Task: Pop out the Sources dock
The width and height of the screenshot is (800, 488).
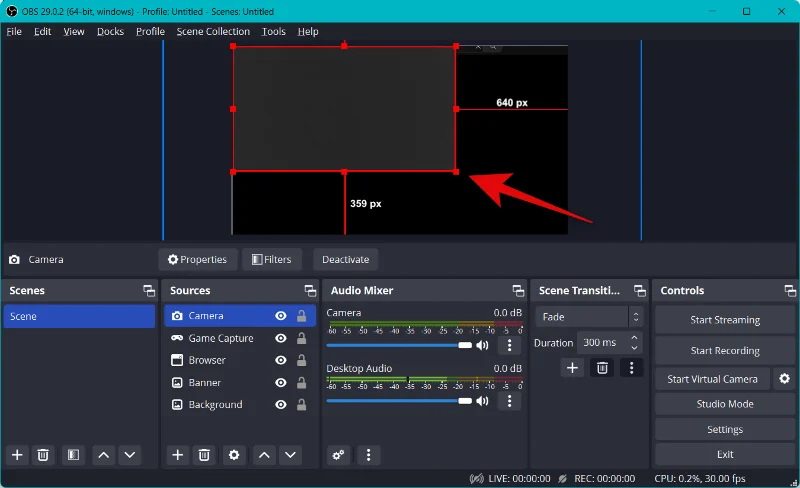Action: click(x=310, y=291)
